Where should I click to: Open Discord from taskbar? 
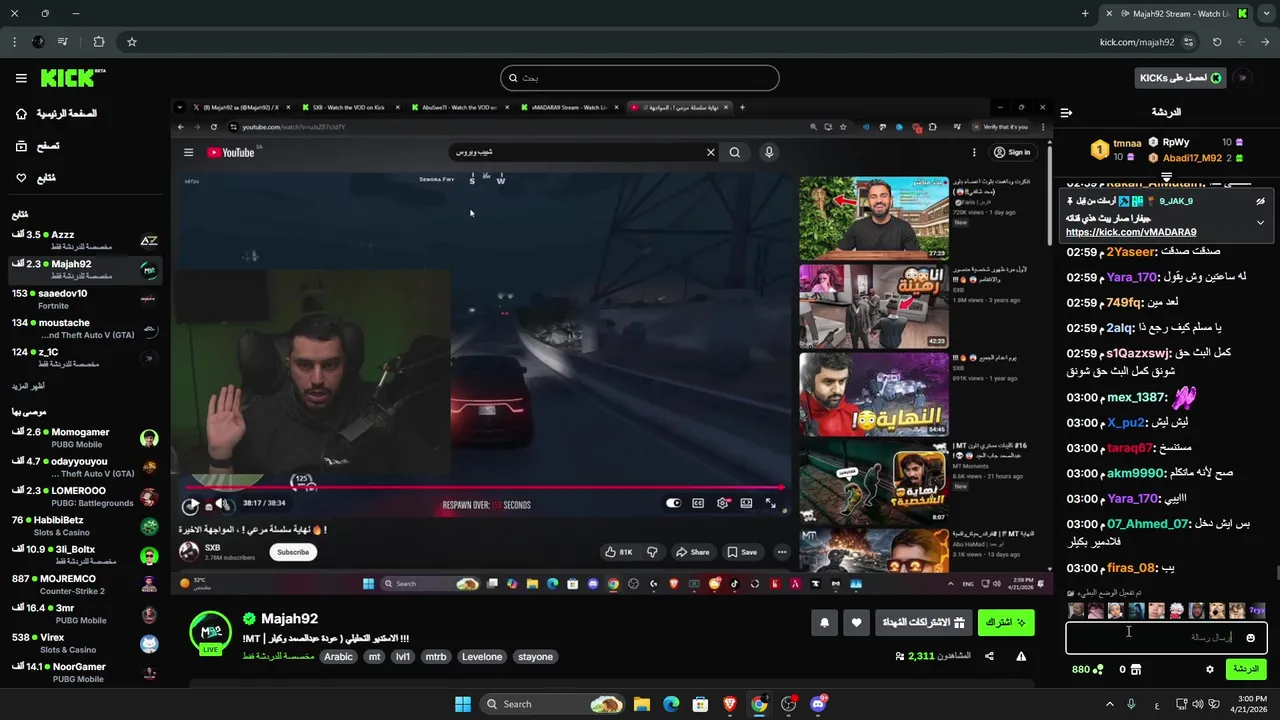pyautogui.click(x=818, y=704)
